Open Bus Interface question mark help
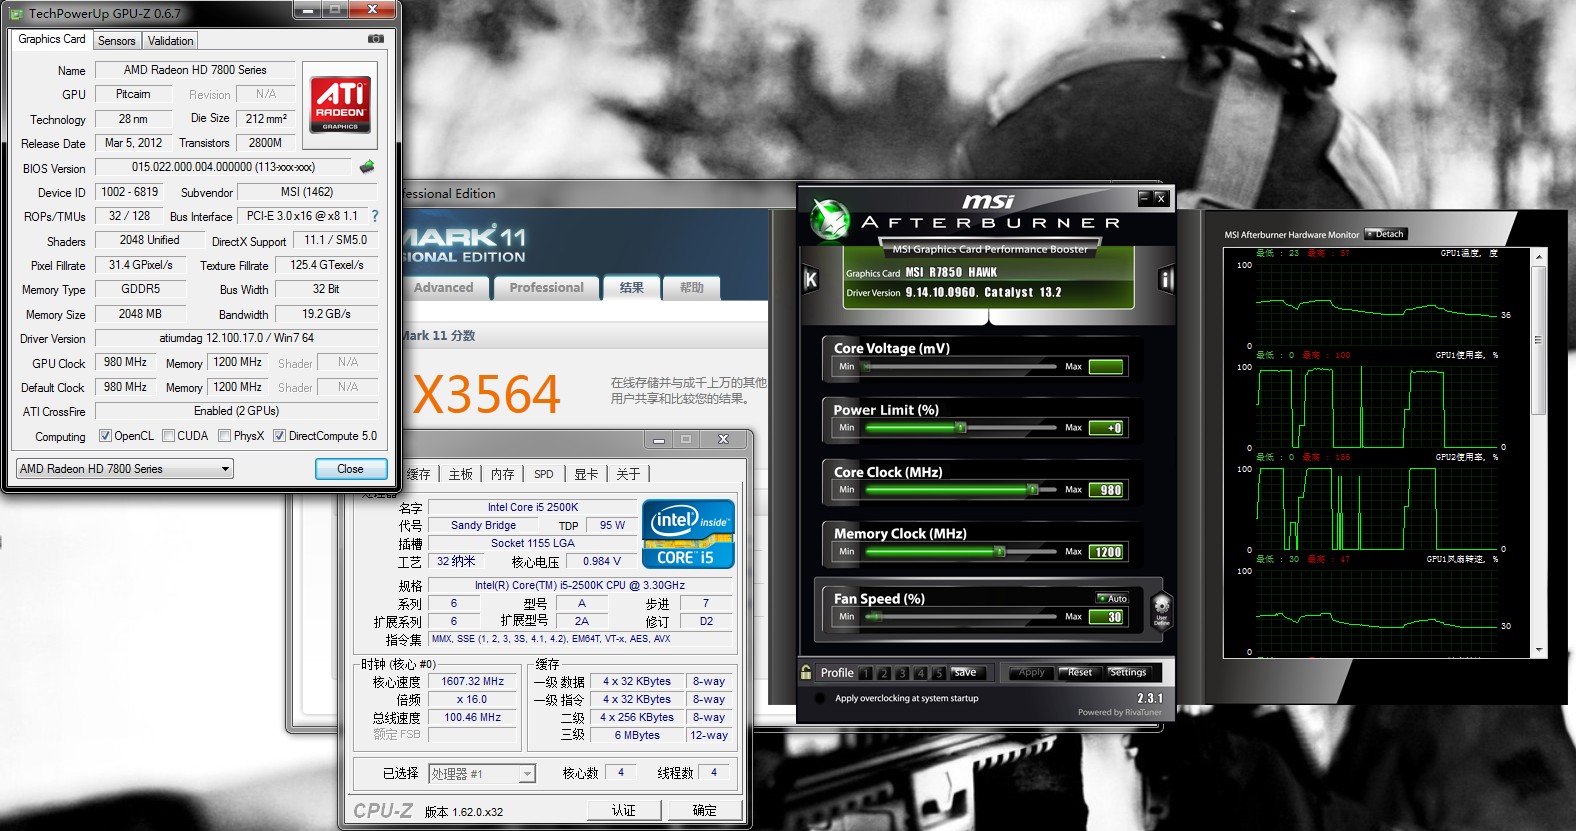The width and height of the screenshot is (1576, 831). point(375,216)
